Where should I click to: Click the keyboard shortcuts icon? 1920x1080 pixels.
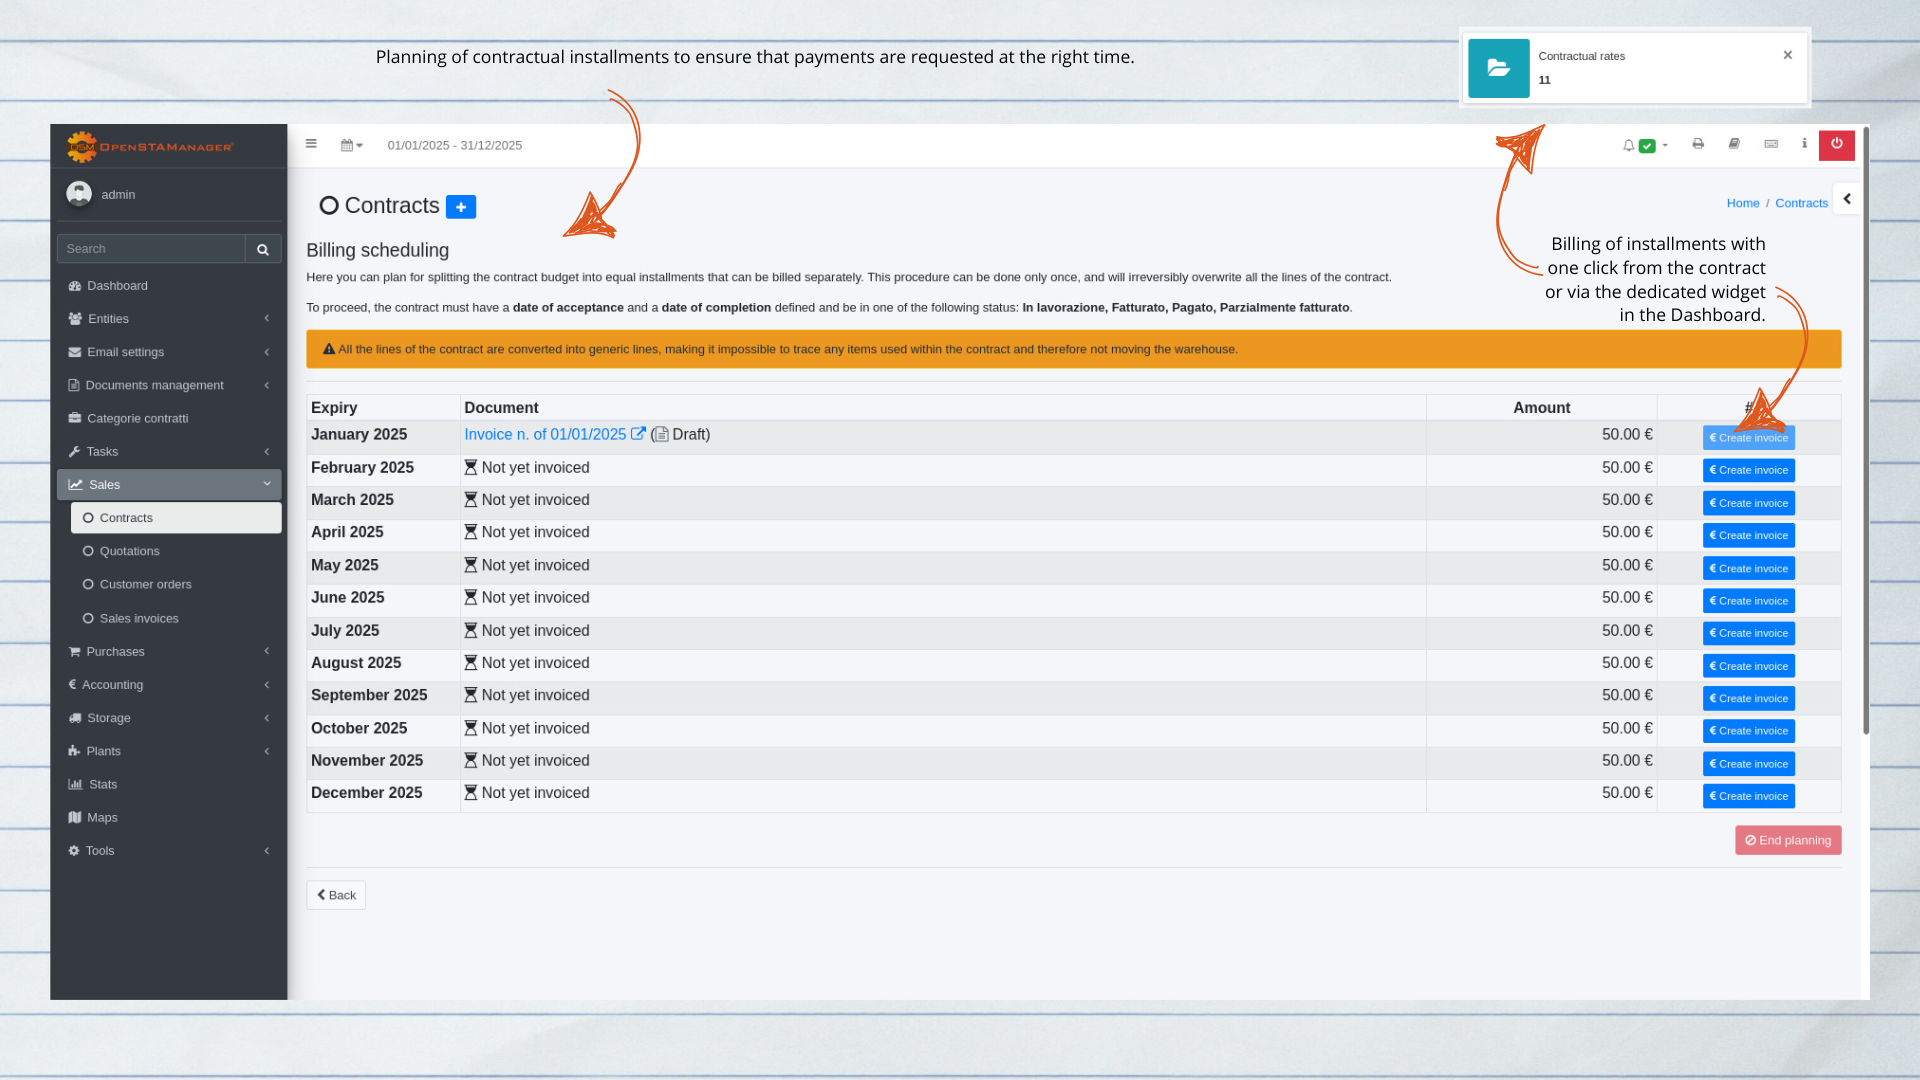(1771, 144)
